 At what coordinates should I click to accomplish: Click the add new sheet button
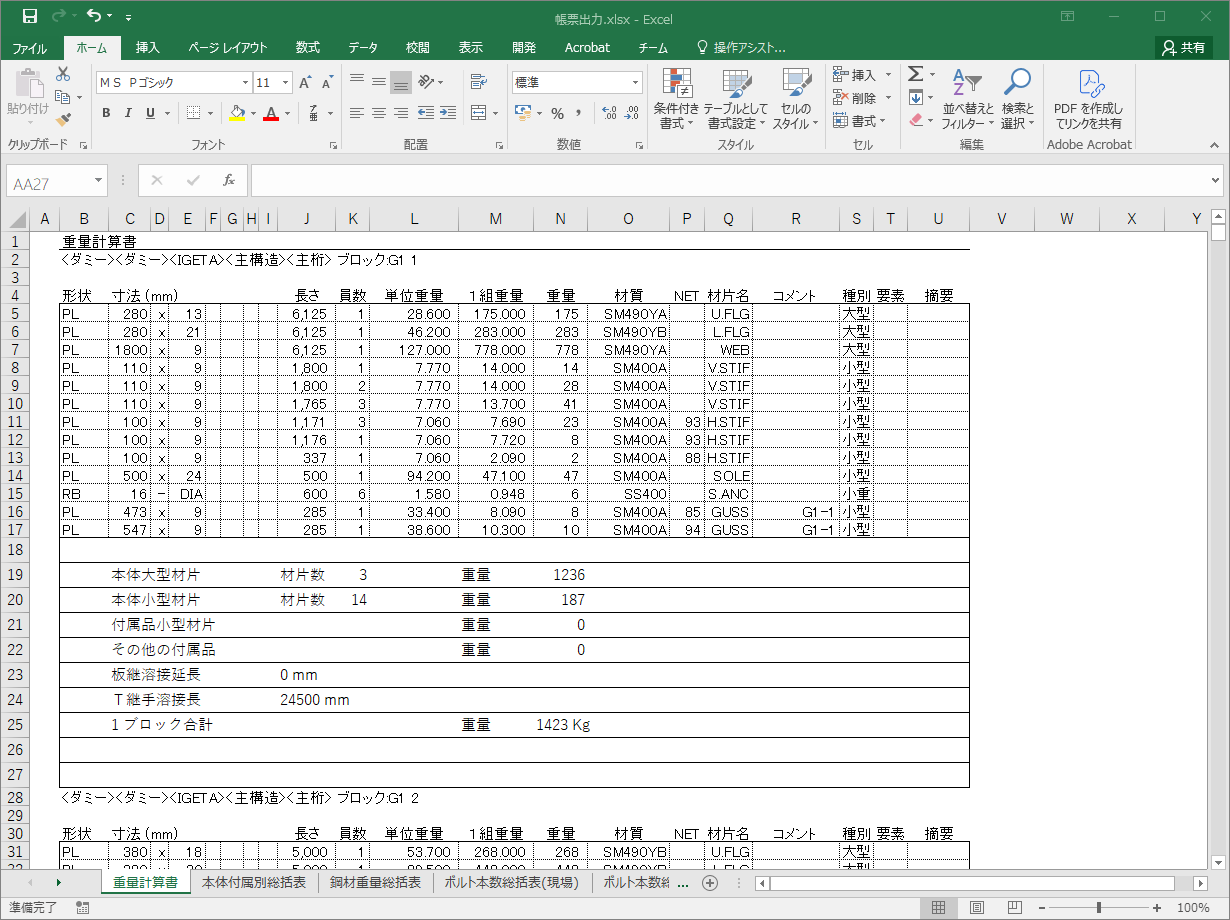pyautogui.click(x=710, y=883)
